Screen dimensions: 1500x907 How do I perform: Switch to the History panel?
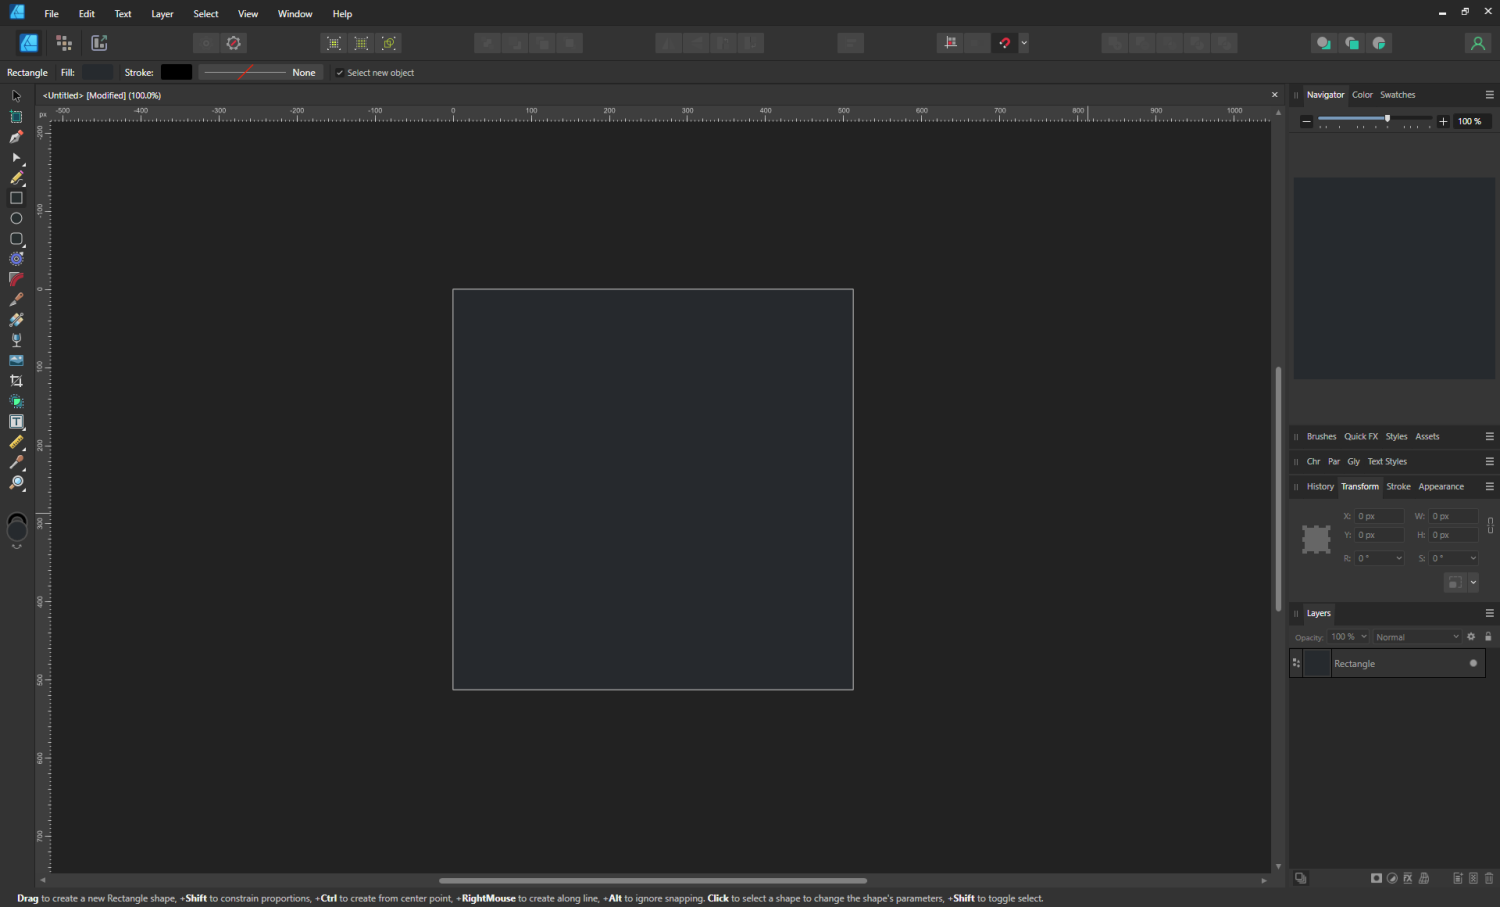pos(1321,486)
